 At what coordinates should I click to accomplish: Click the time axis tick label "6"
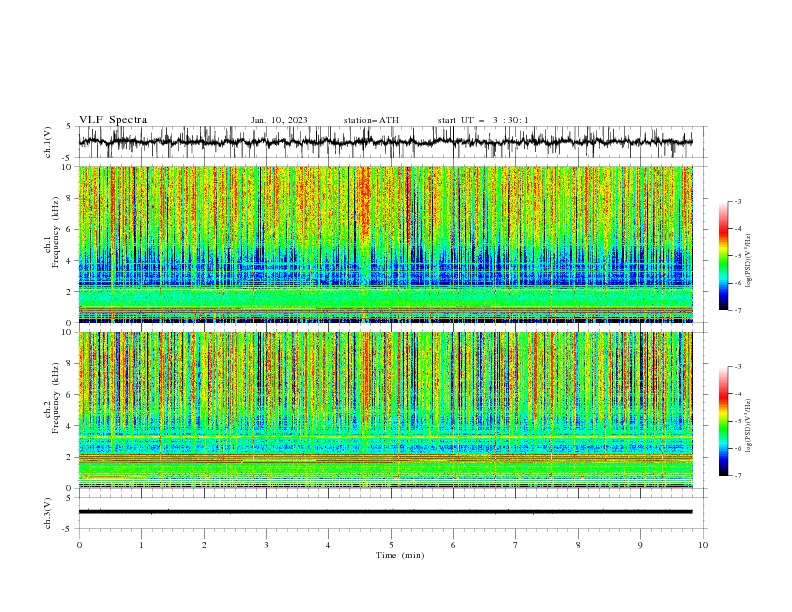[453, 545]
